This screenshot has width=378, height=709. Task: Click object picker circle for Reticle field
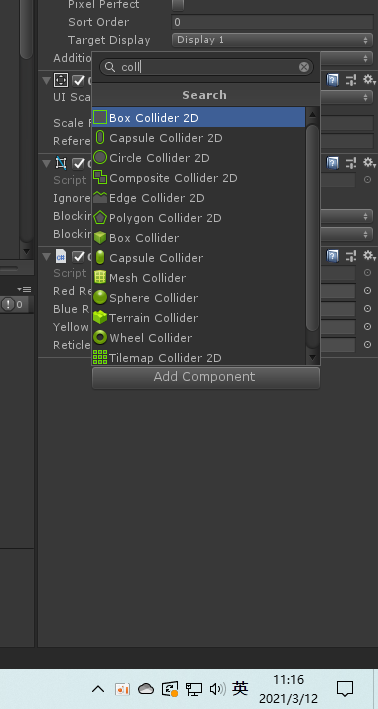(x=368, y=345)
